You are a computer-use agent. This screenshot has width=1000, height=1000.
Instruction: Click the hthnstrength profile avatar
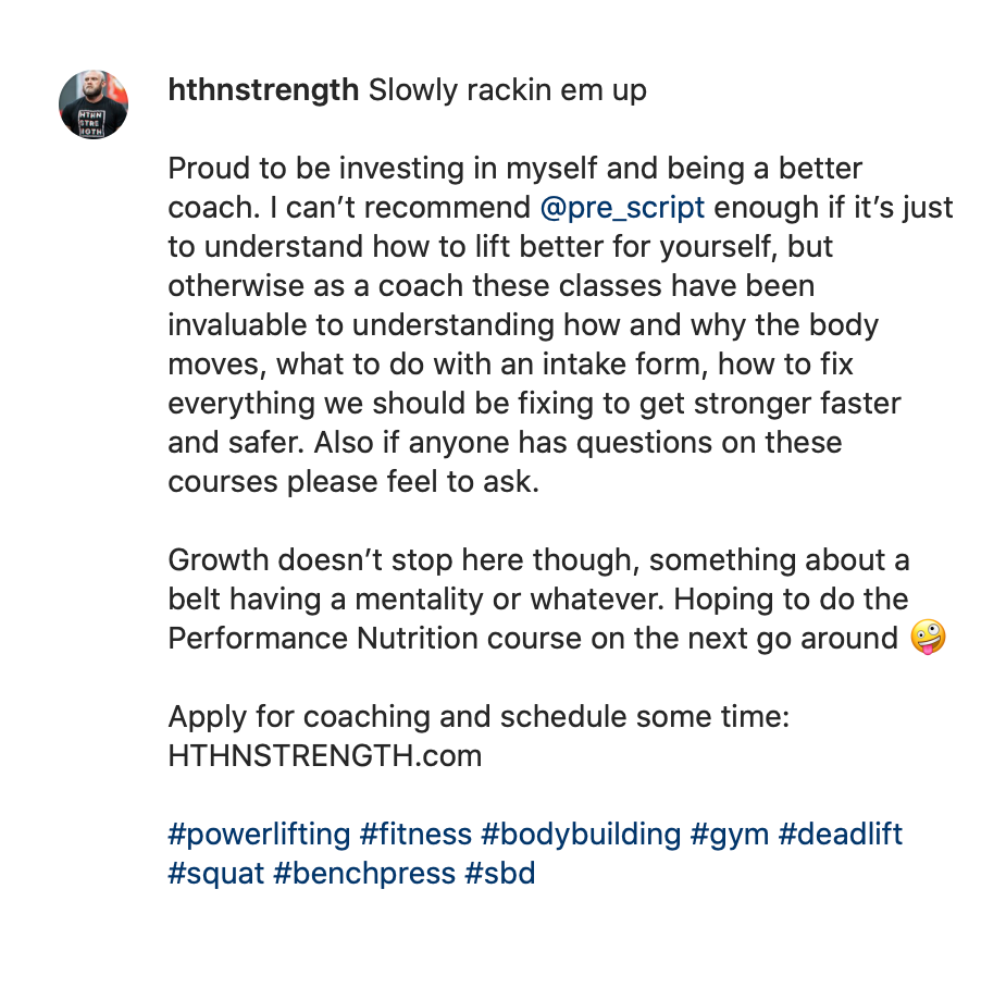[x=94, y=104]
